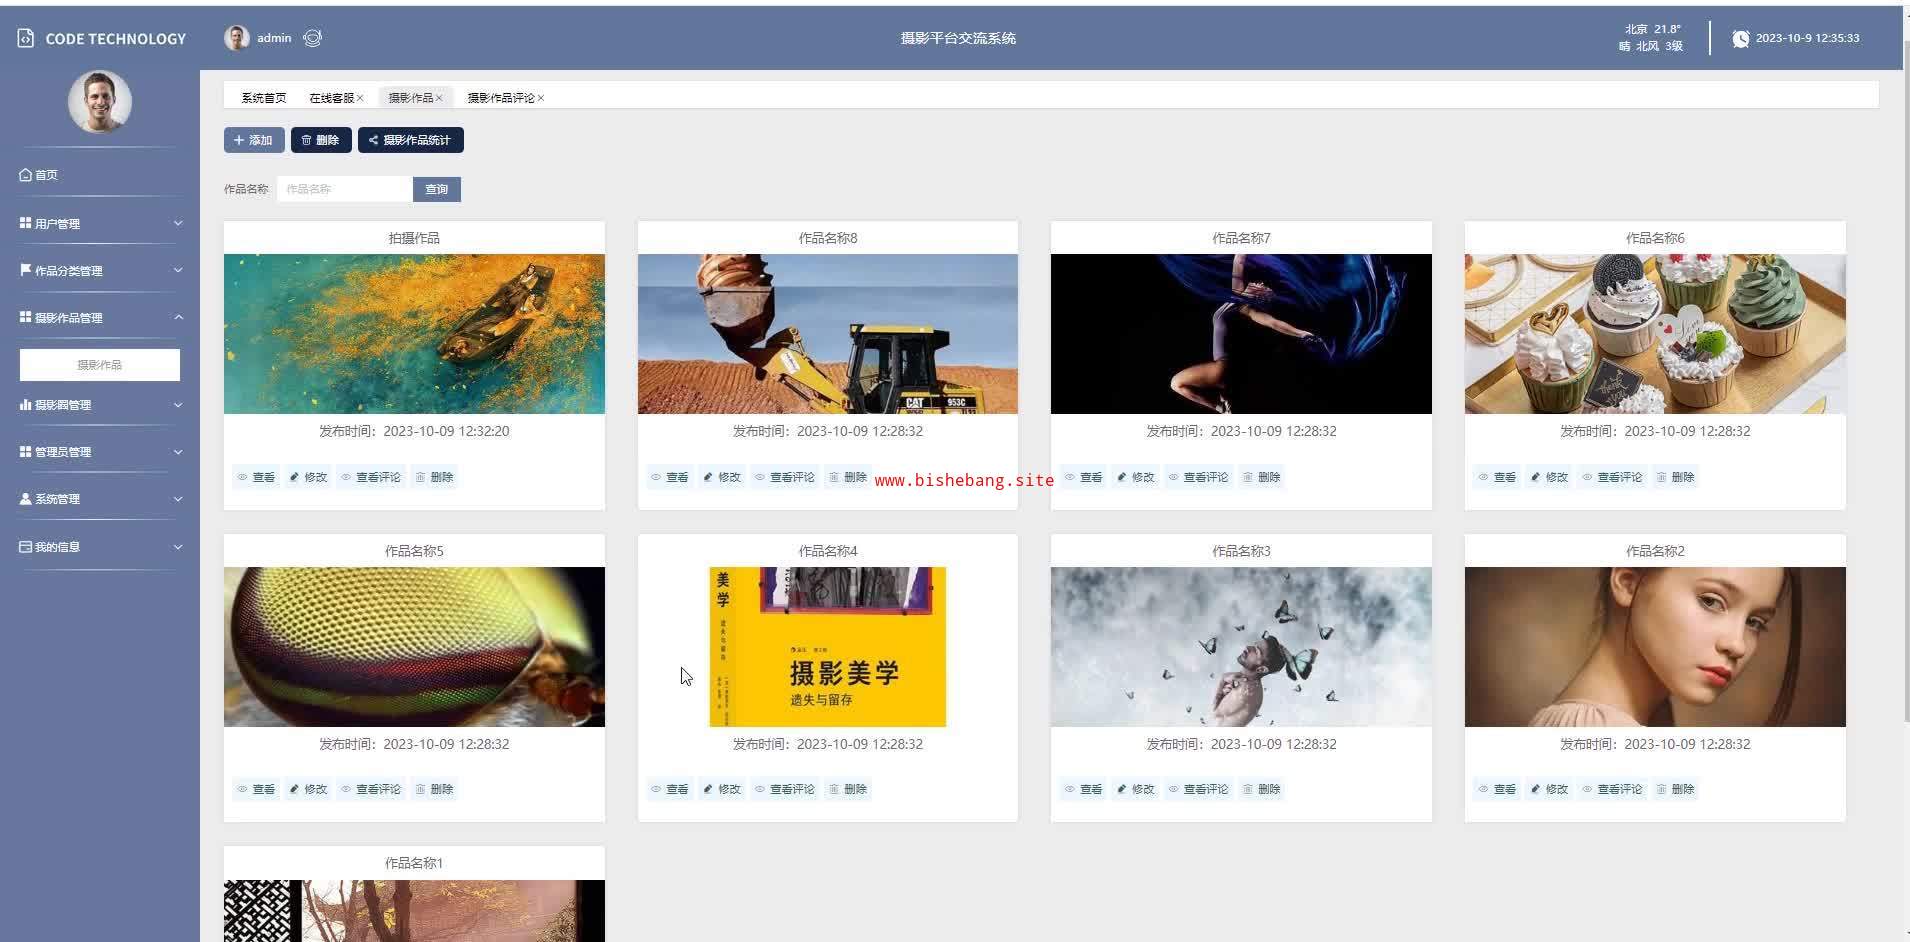Click 查看 on 作品名称5
Image resolution: width=1910 pixels, height=942 pixels.
[x=256, y=789]
